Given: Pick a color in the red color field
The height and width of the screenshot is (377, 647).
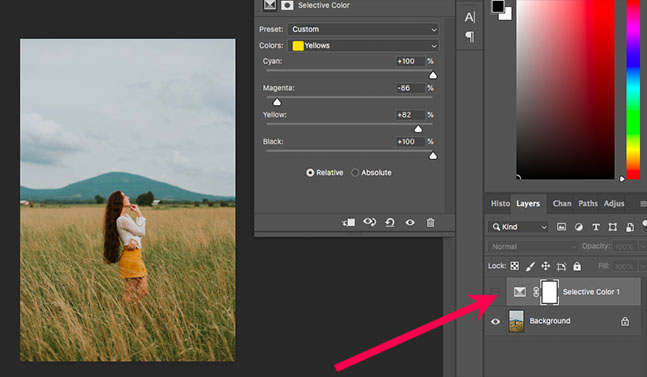Looking at the screenshot, I should pos(565,89).
